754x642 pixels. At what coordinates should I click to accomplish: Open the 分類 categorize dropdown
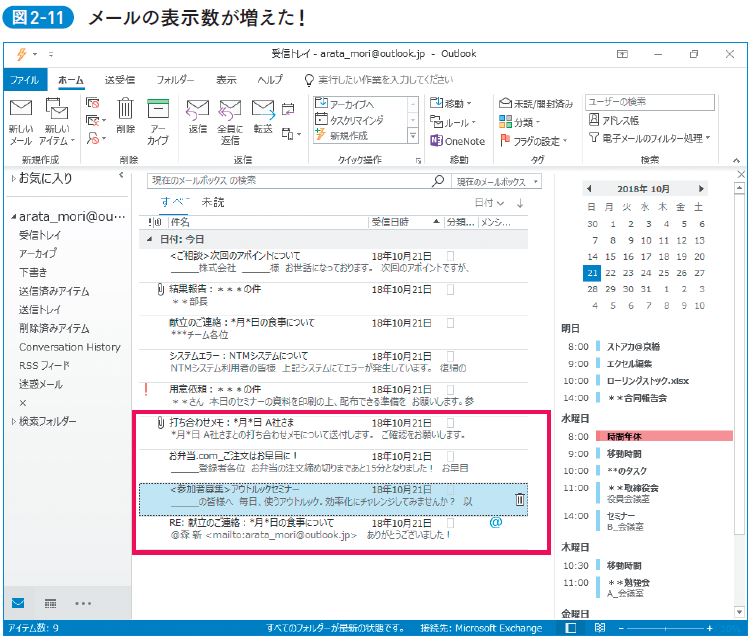point(519,122)
